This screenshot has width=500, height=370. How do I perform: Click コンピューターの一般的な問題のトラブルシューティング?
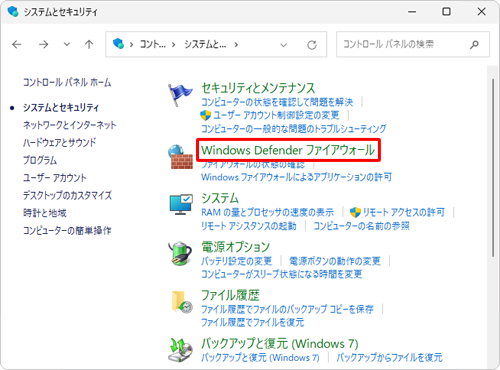point(294,129)
